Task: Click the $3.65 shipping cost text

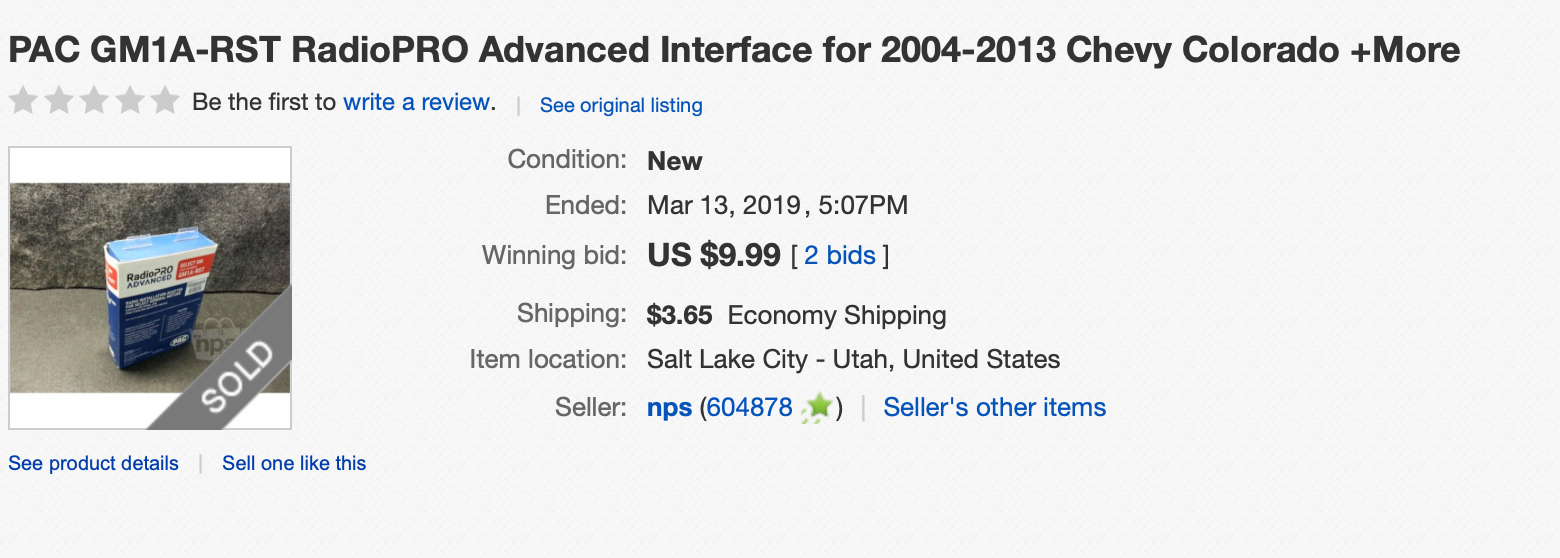Action: click(x=680, y=316)
